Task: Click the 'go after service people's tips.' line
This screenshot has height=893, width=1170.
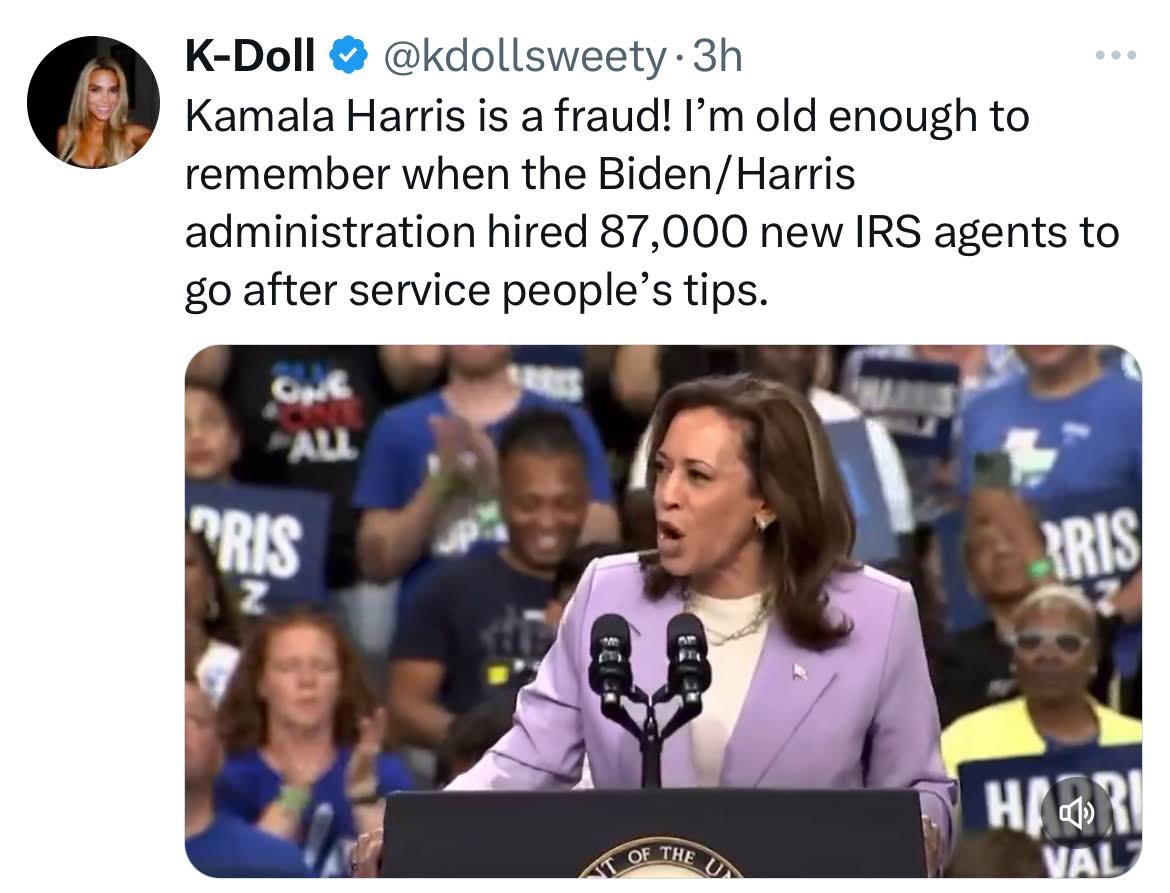Action: [476, 290]
